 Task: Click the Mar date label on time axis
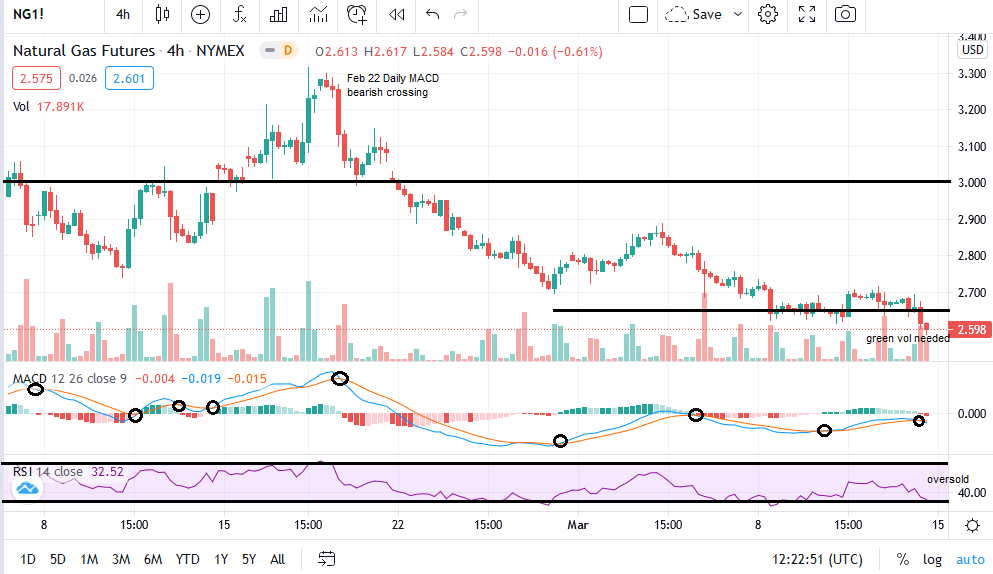[578, 525]
